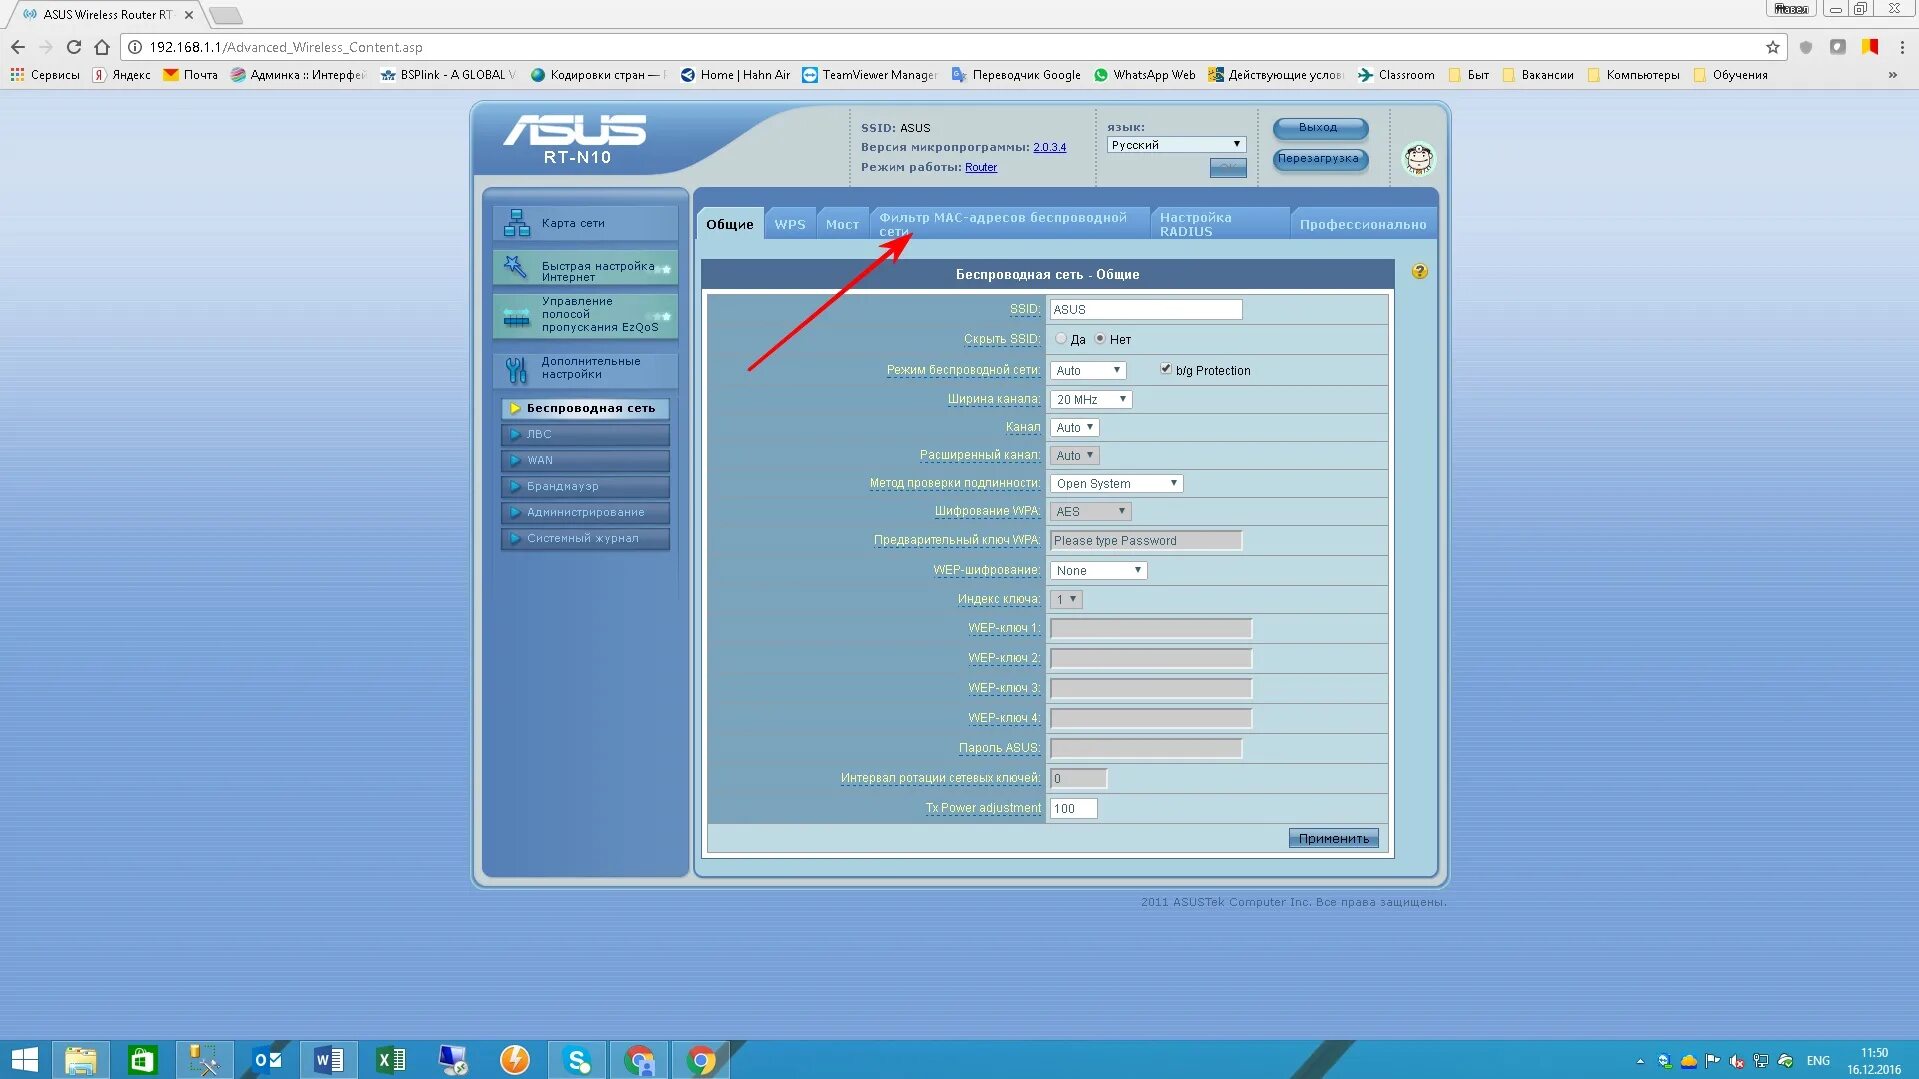Open Excel from the taskbar
The height and width of the screenshot is (1079, 1919).
click(x=390, y=1060)
